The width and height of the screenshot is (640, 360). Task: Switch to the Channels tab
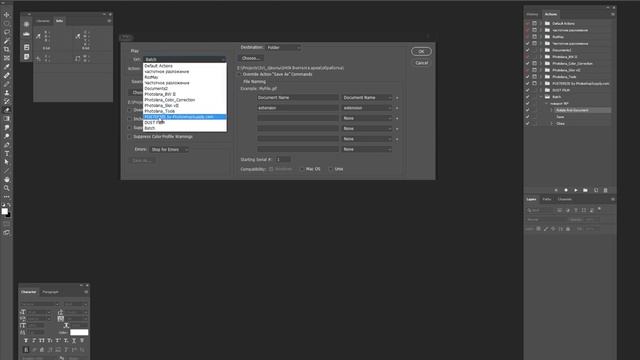[564, 199]
